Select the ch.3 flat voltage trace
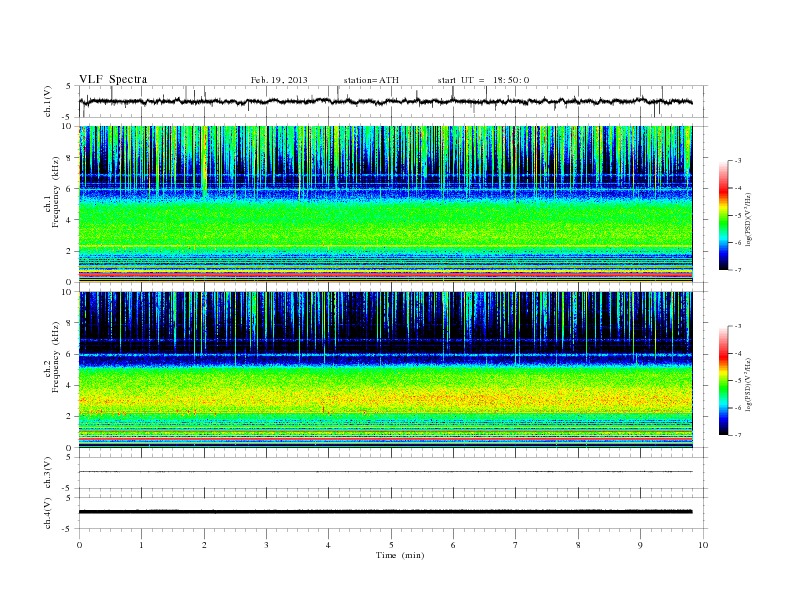The height and width of the screenshot is (612, 792). [385, 472]
